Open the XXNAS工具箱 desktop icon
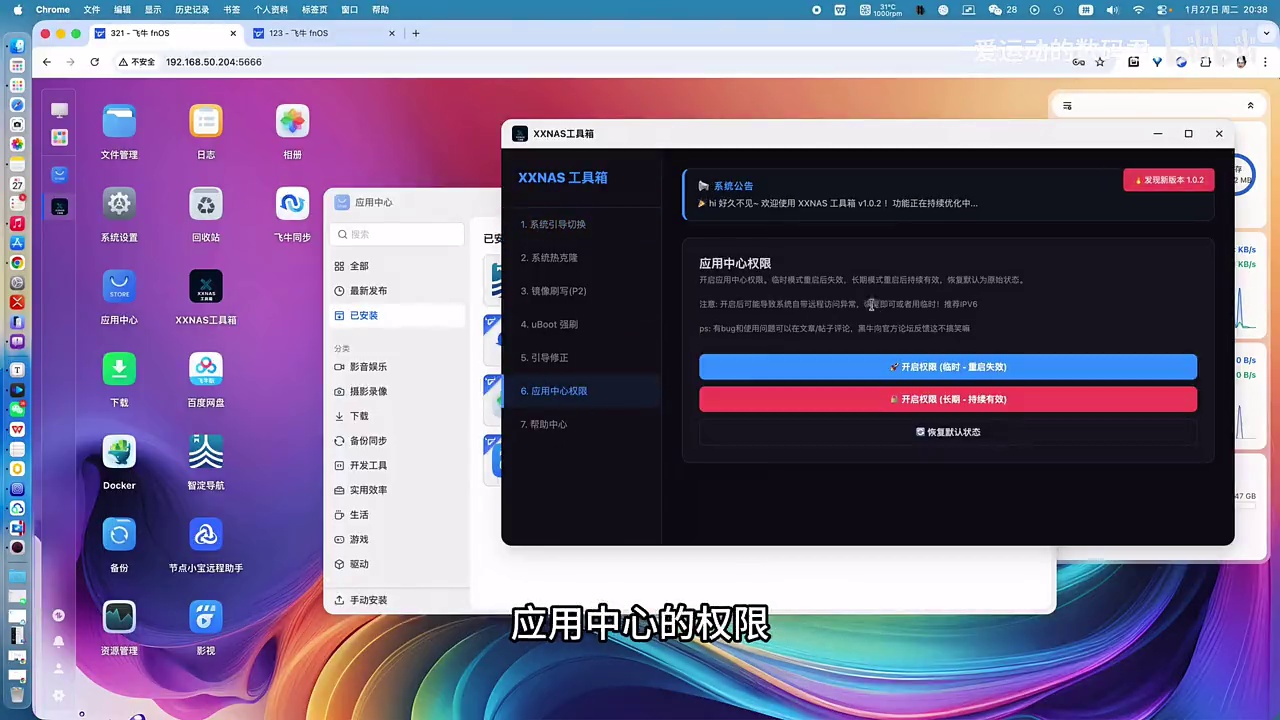1280x720 pixels. (x=206, y=287)
